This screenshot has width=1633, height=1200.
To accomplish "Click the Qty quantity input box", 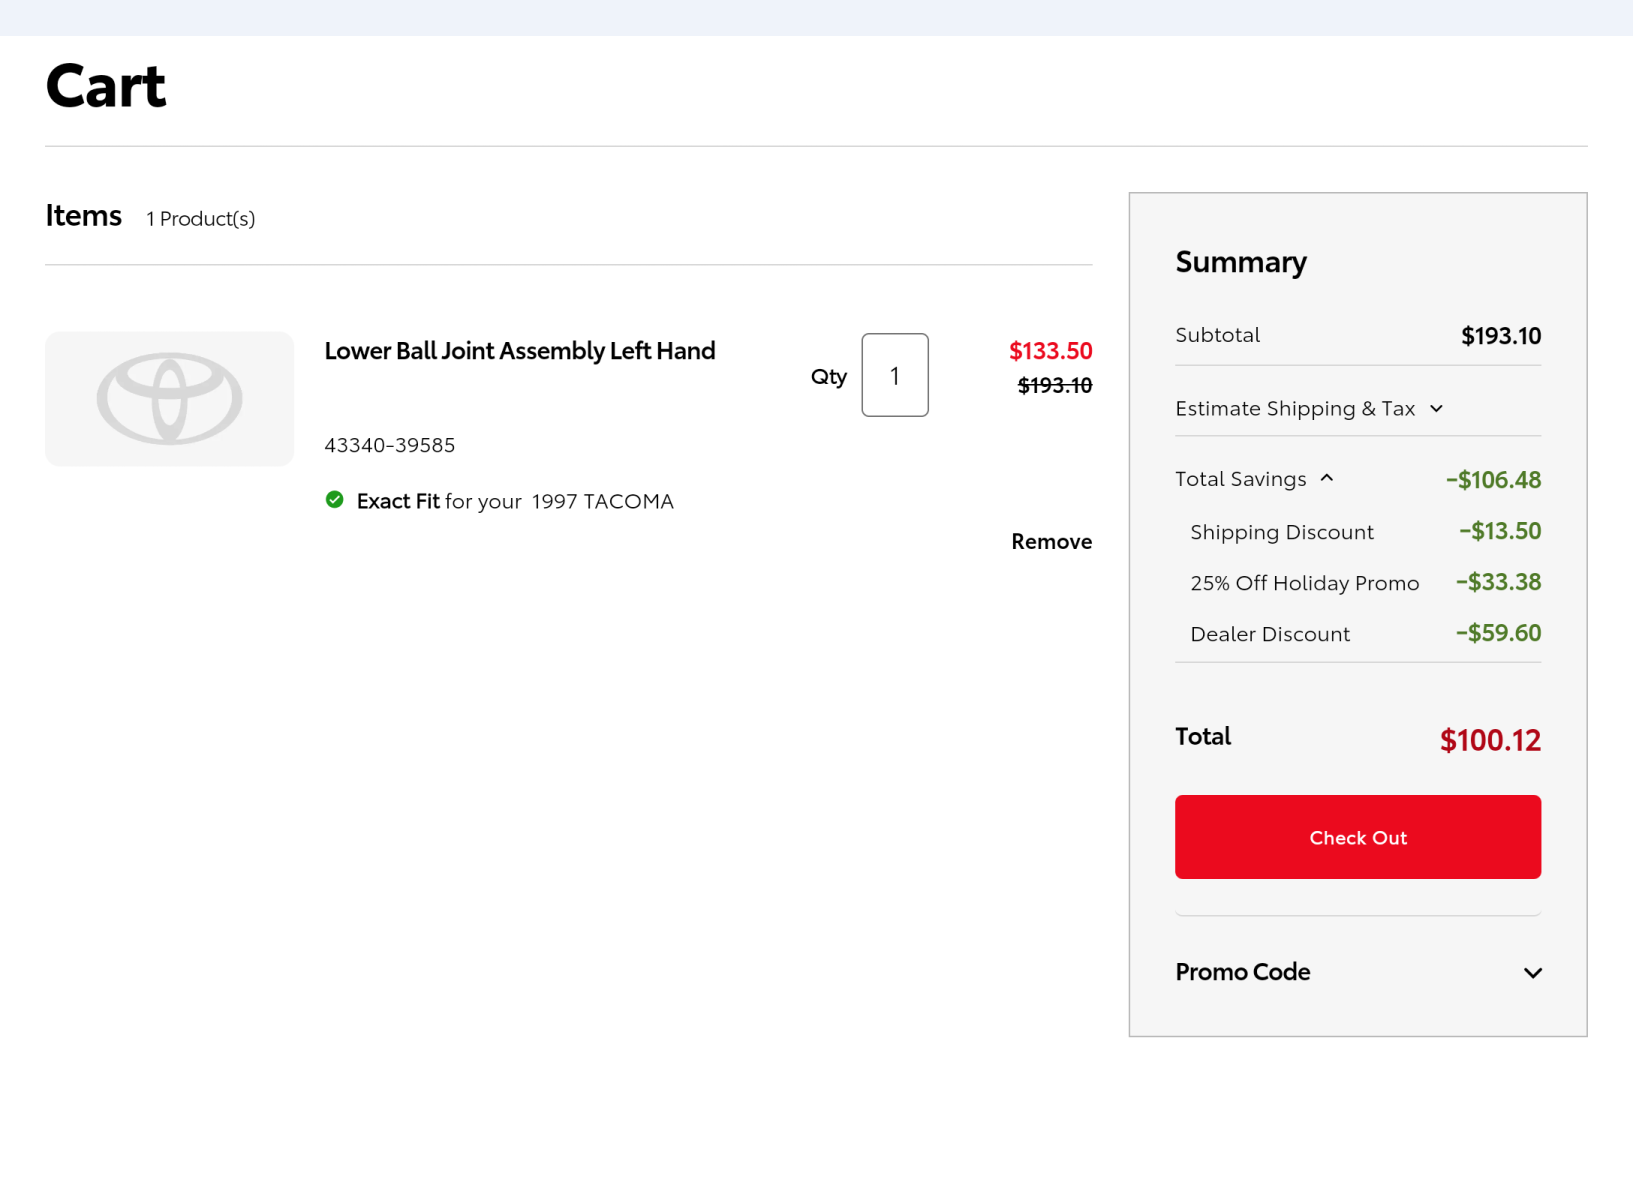I will coord(895,375).
